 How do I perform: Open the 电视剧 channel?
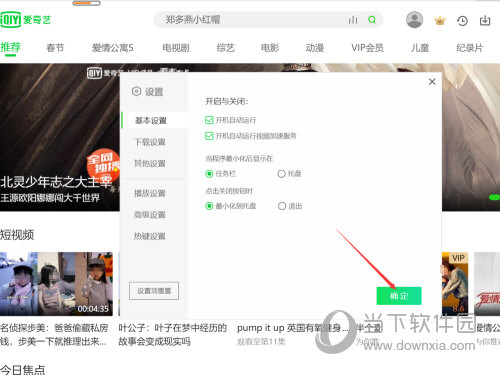pos(176,48)
